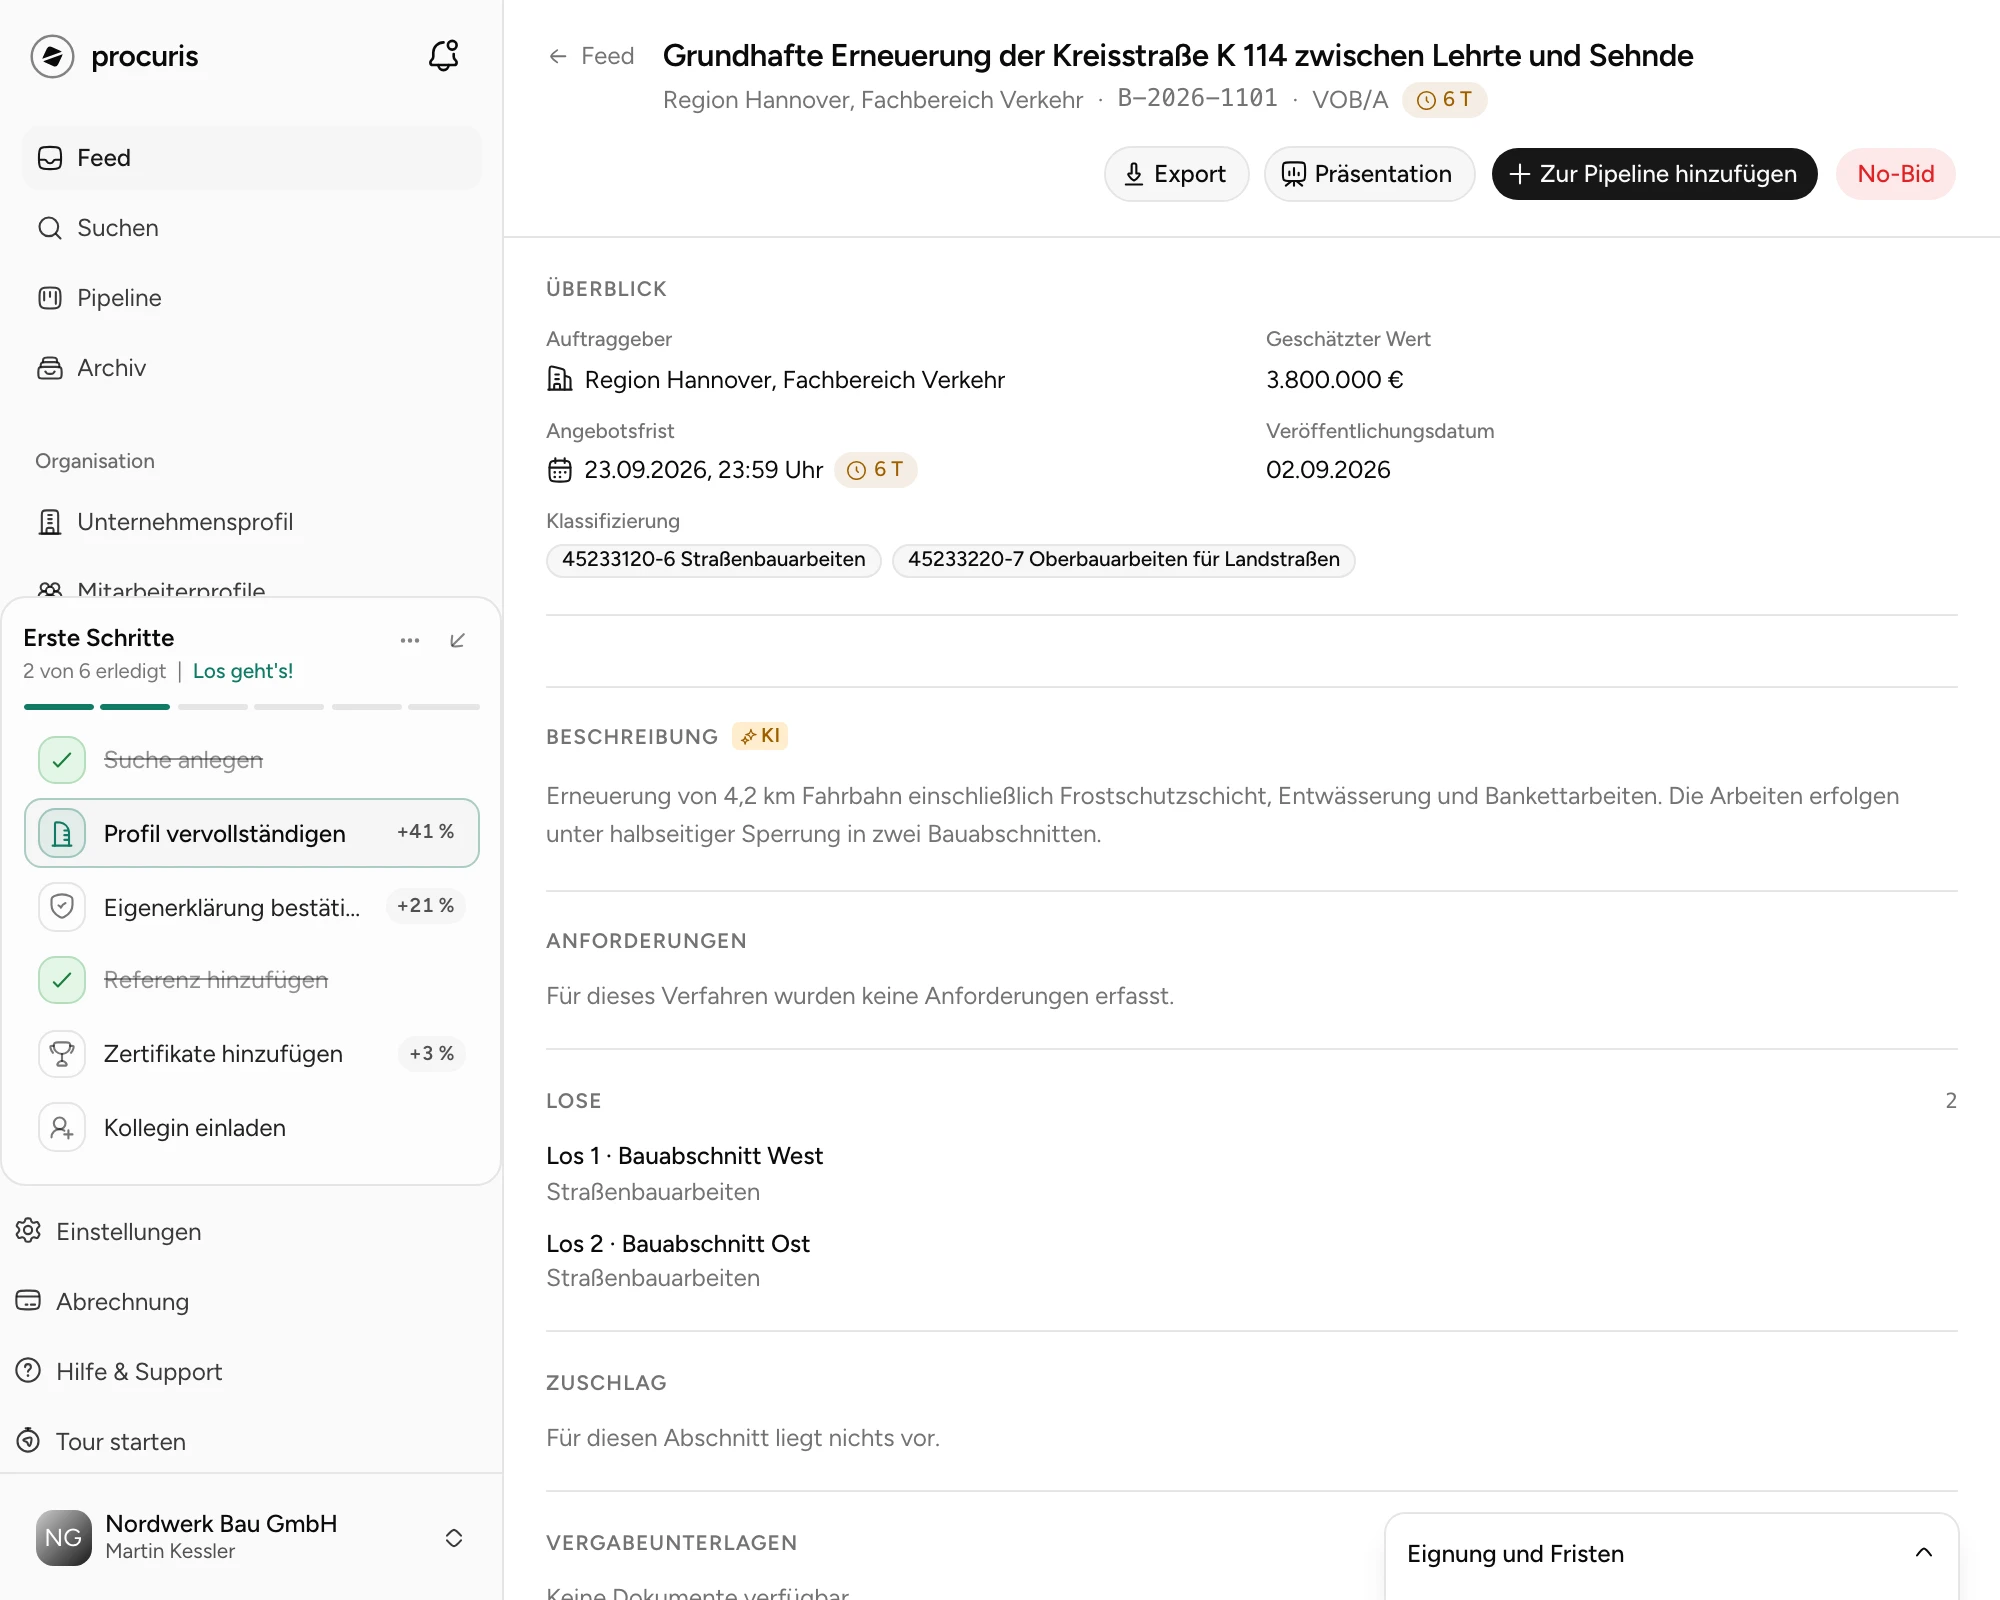This screenshot has width=2000, height=1600.
Task: Open the Archiv section
Action: (x=252, y=368)
